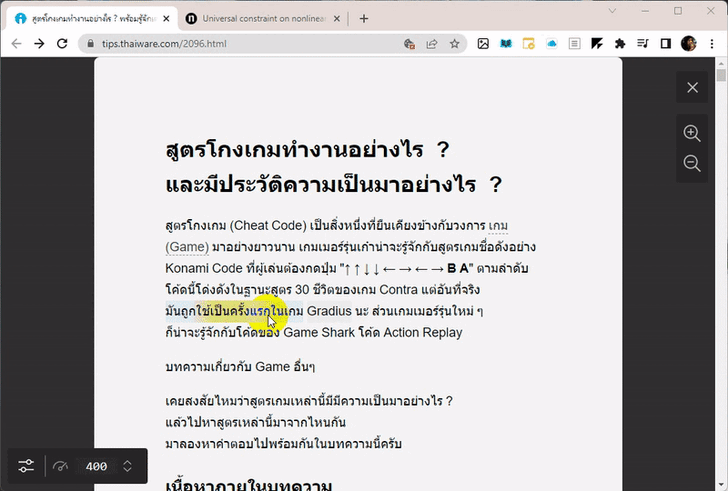728x491 pixels.
Task: Click the document reader extension icon
Action: pos(574,44)
